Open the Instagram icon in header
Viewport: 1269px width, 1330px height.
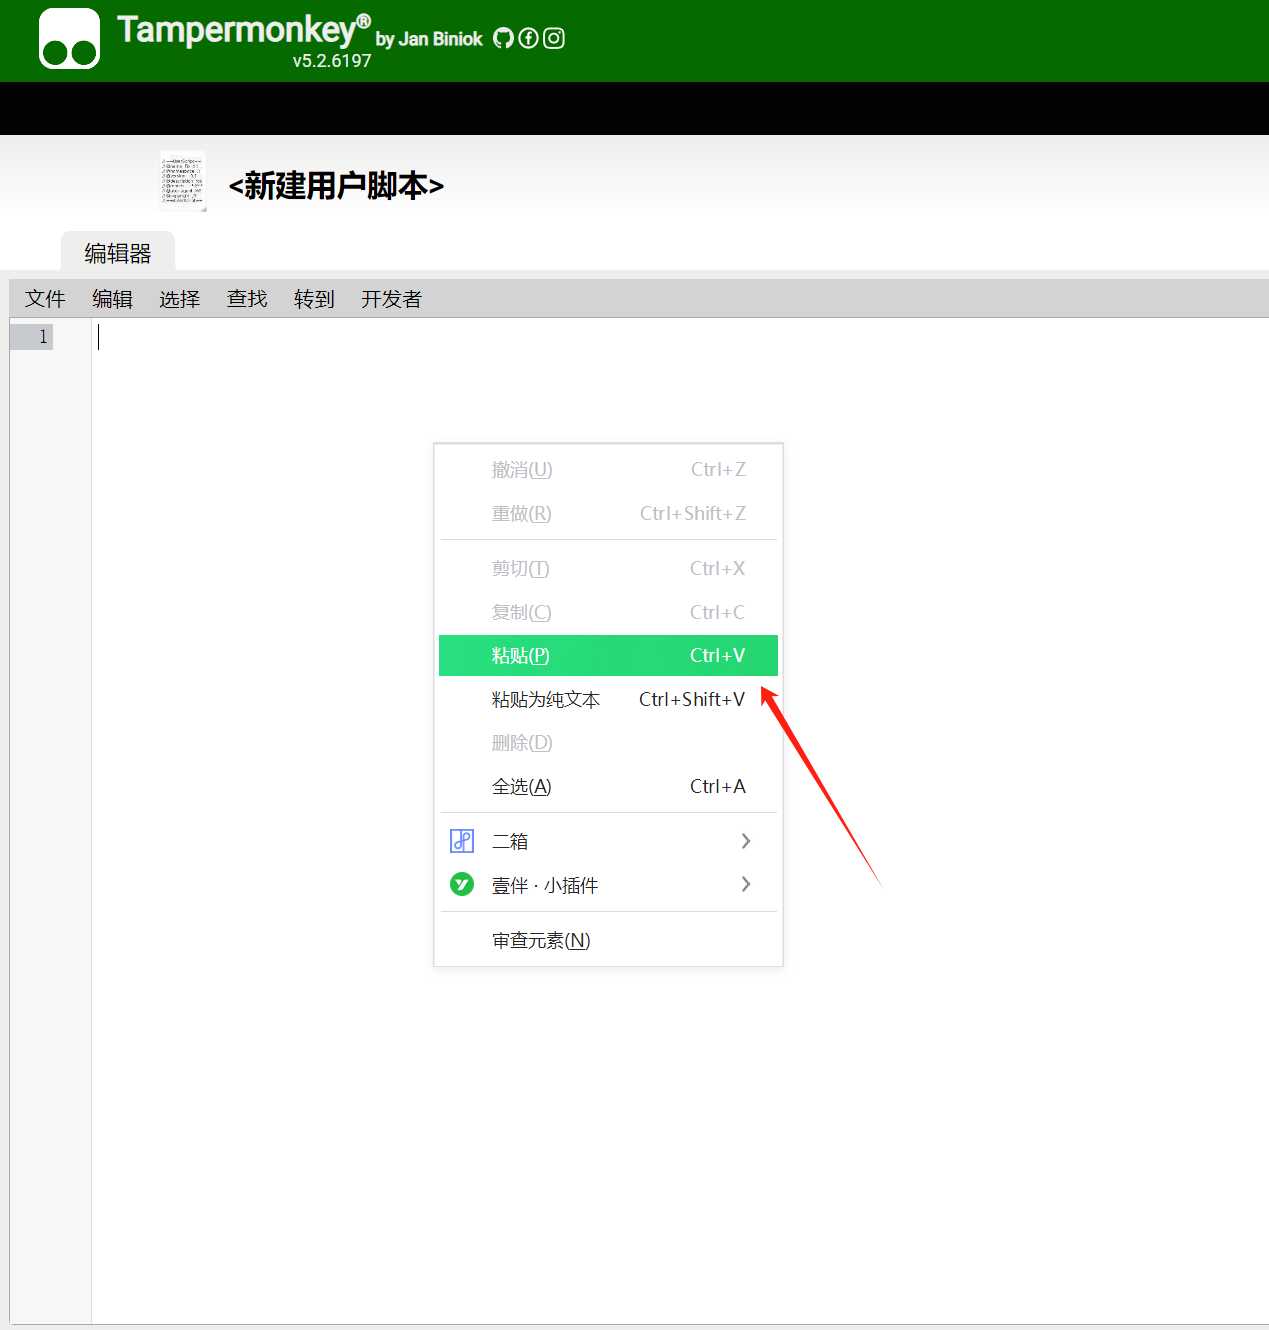[x=554, y=38]
